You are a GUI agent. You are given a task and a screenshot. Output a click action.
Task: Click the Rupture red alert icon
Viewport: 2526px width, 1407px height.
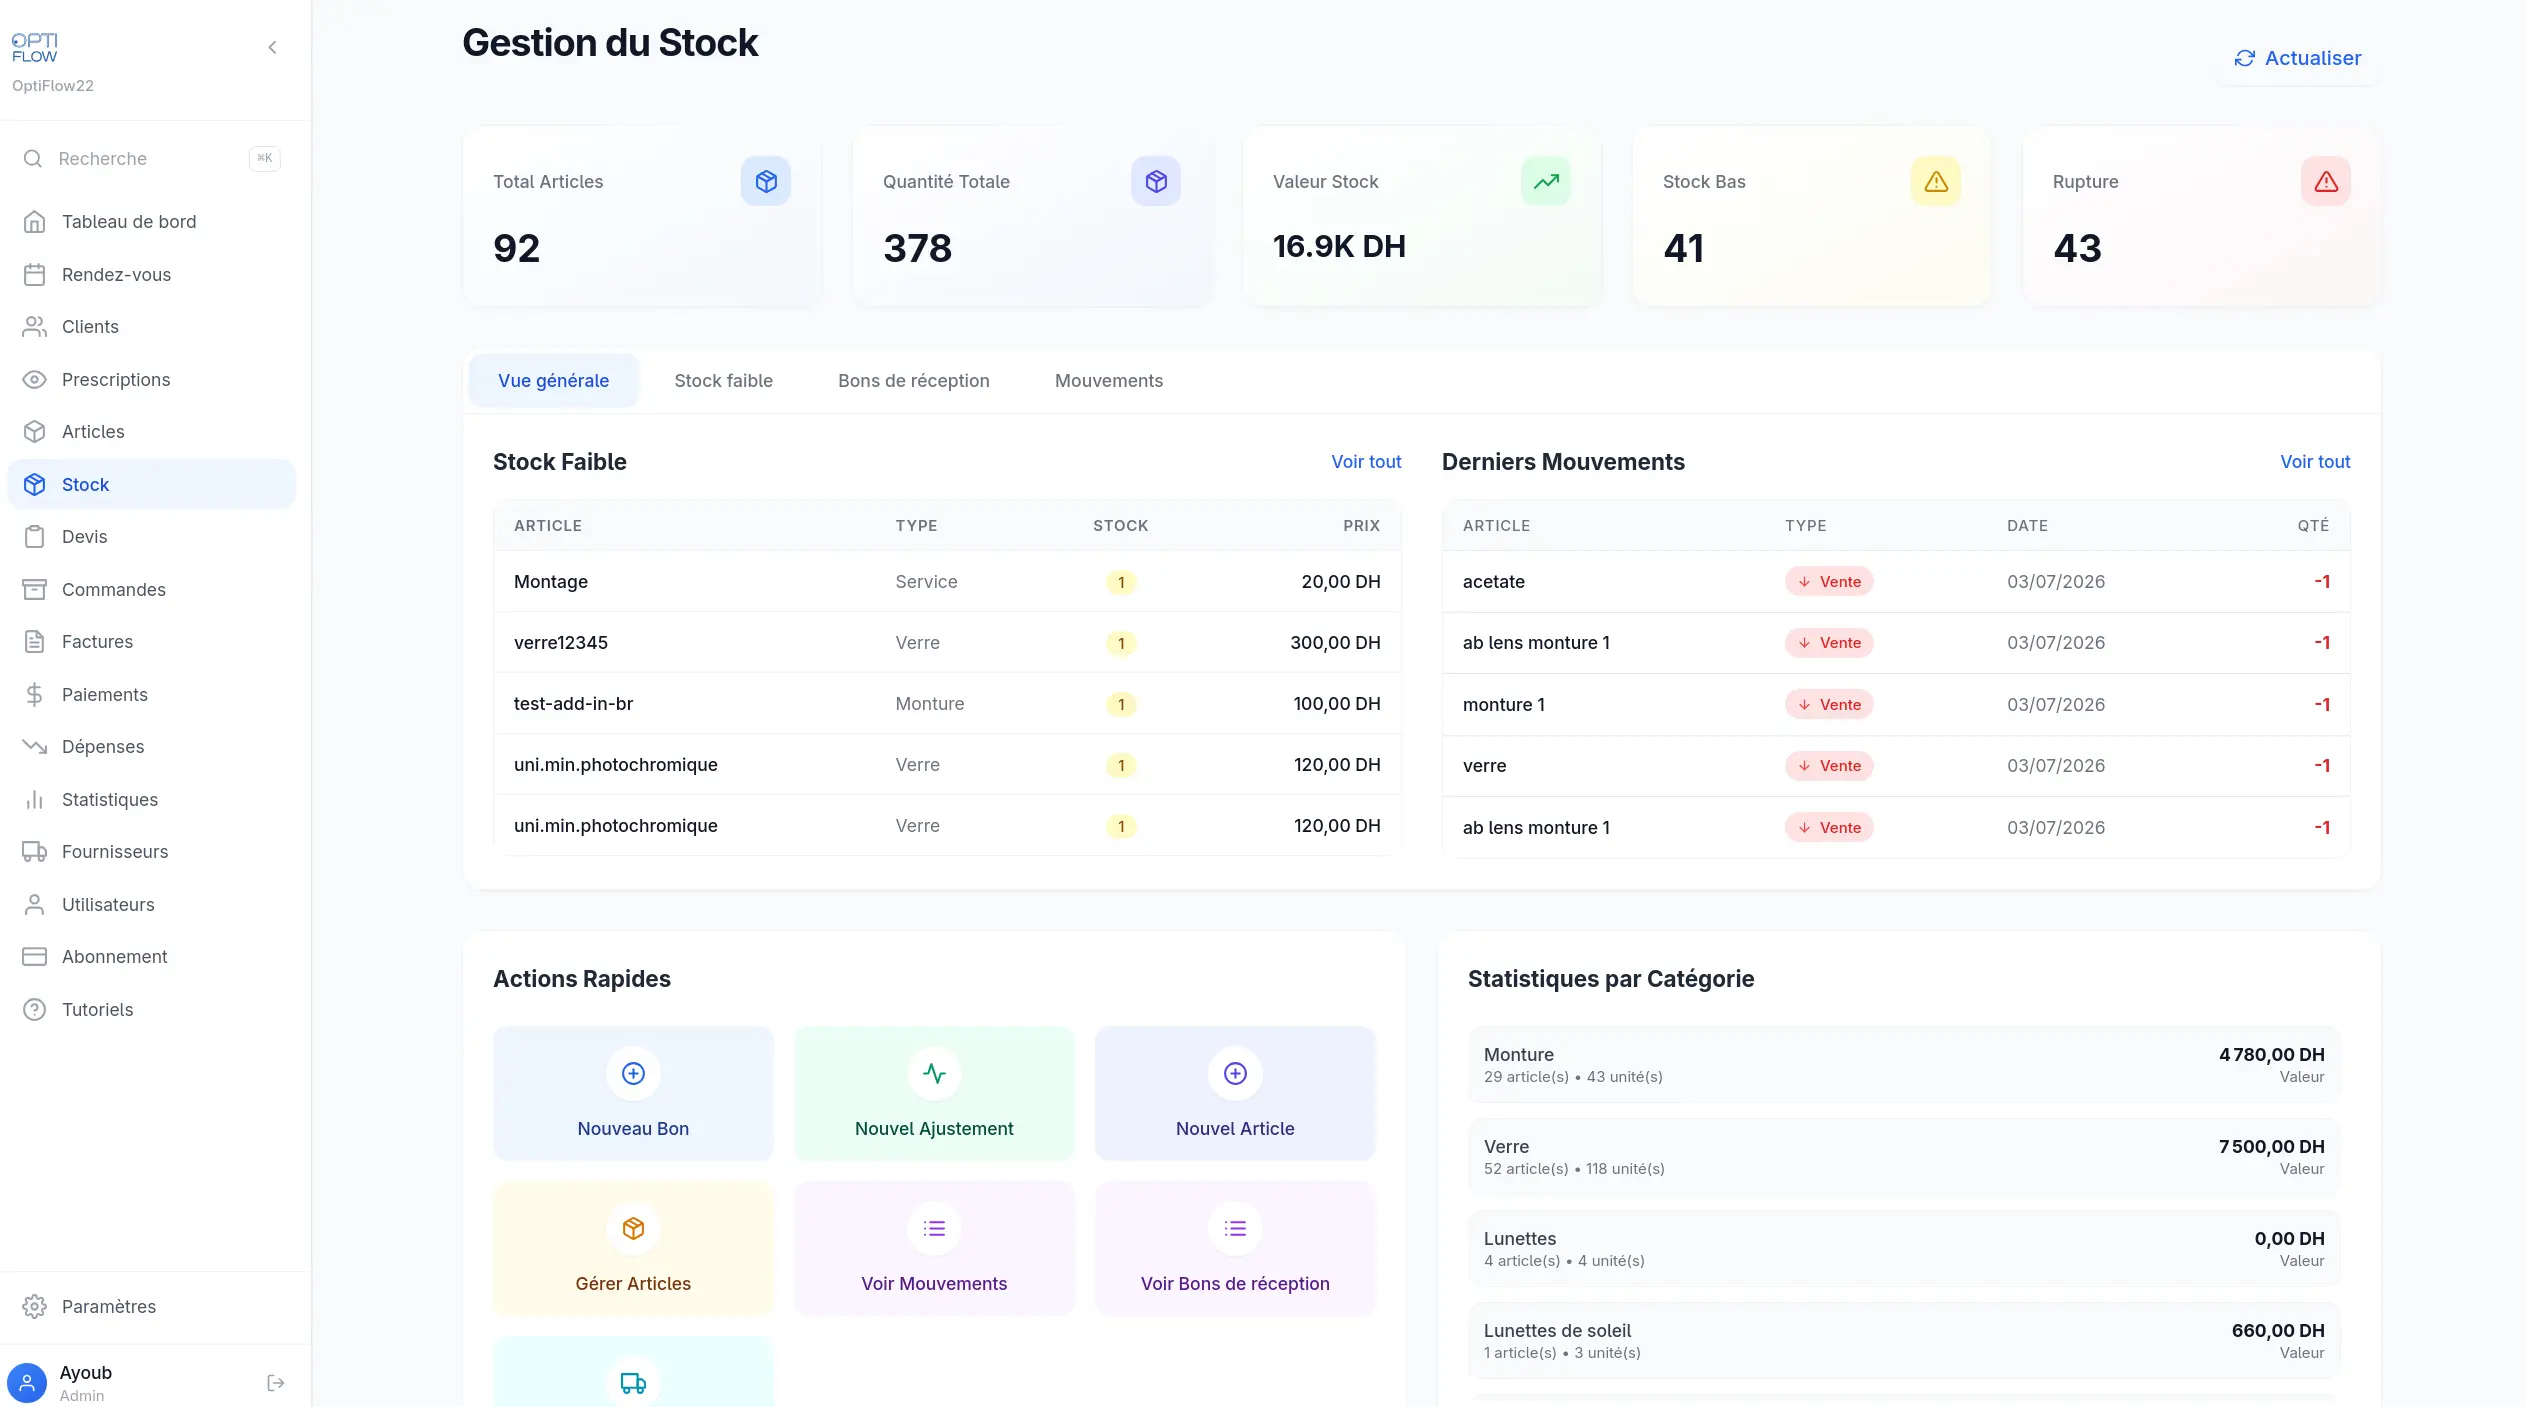2326,181
